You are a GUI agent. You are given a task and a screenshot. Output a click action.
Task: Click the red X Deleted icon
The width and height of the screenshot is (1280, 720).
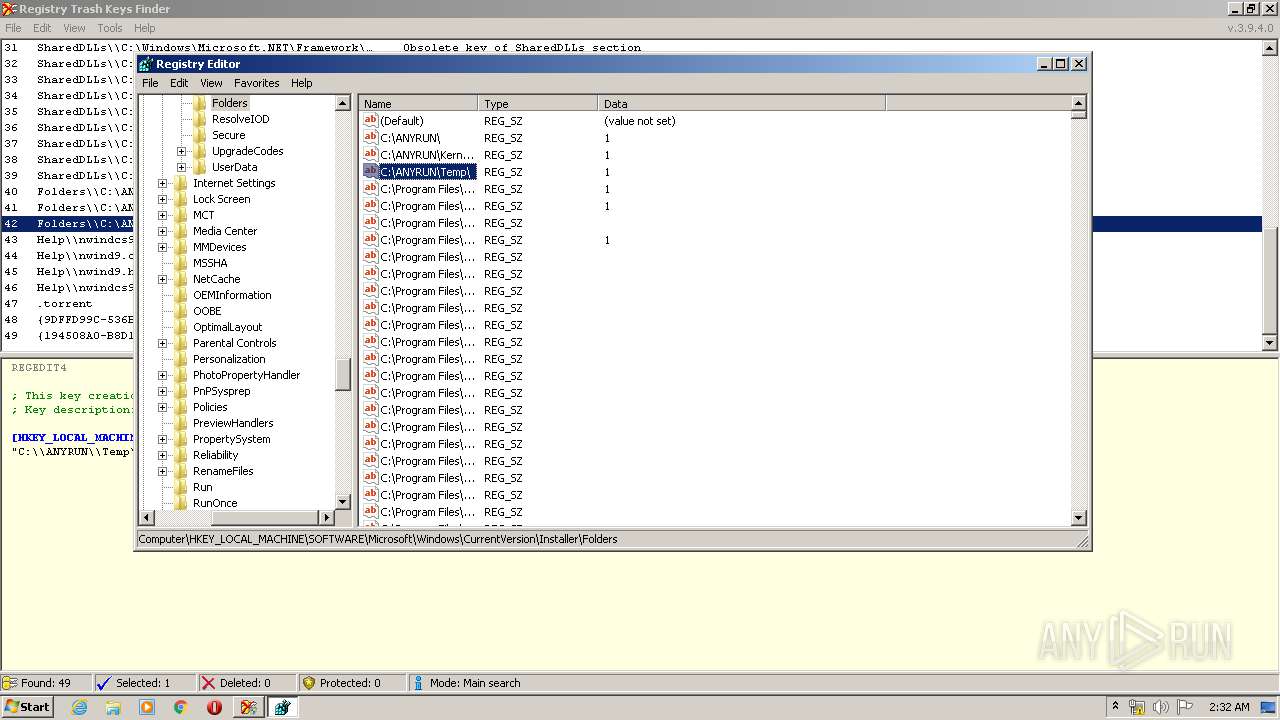(208, 683)
